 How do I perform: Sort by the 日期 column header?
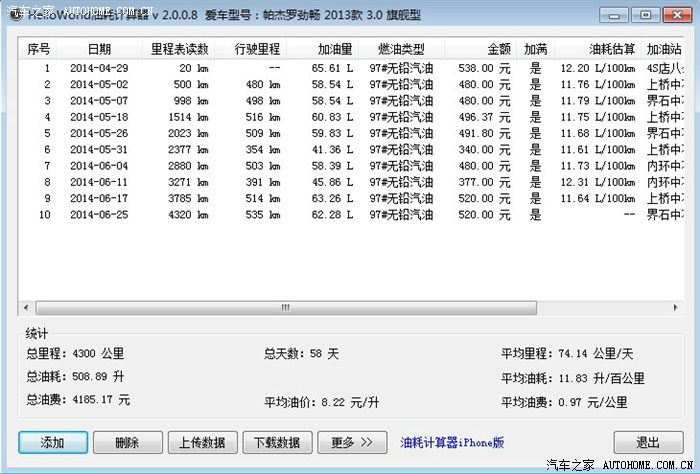99,49
